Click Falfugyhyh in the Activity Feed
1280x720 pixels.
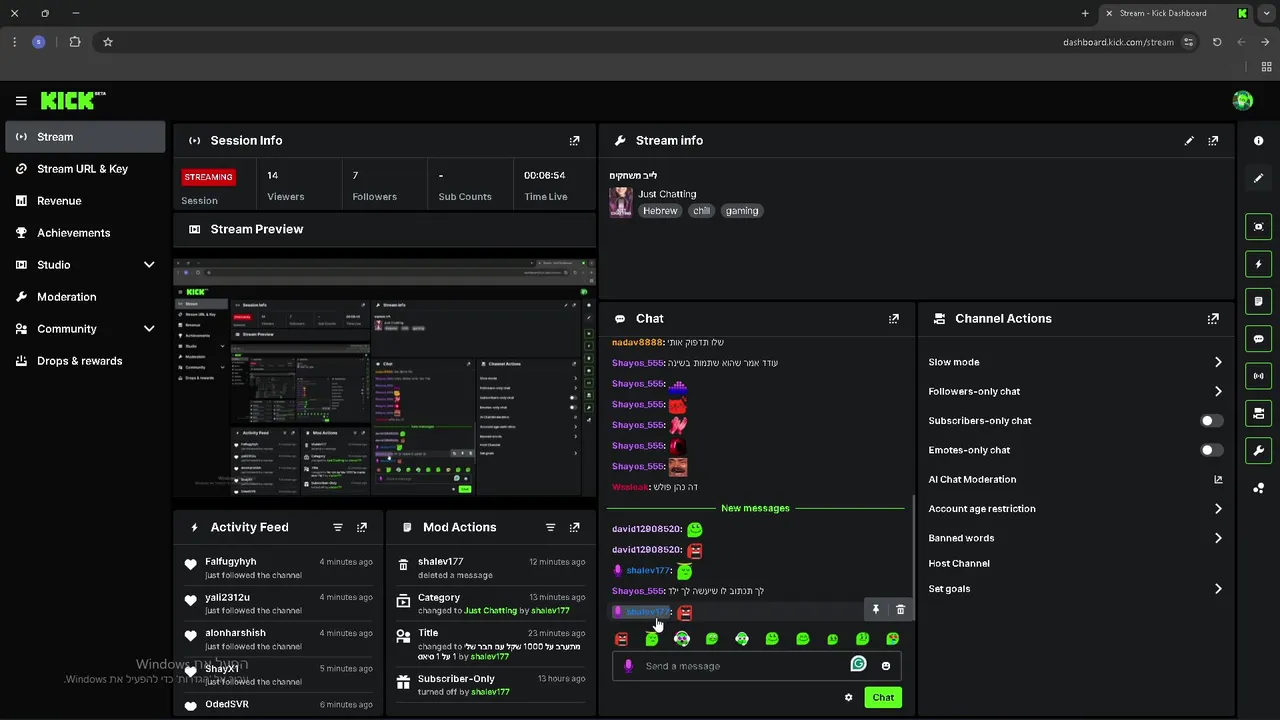point(231,562)
